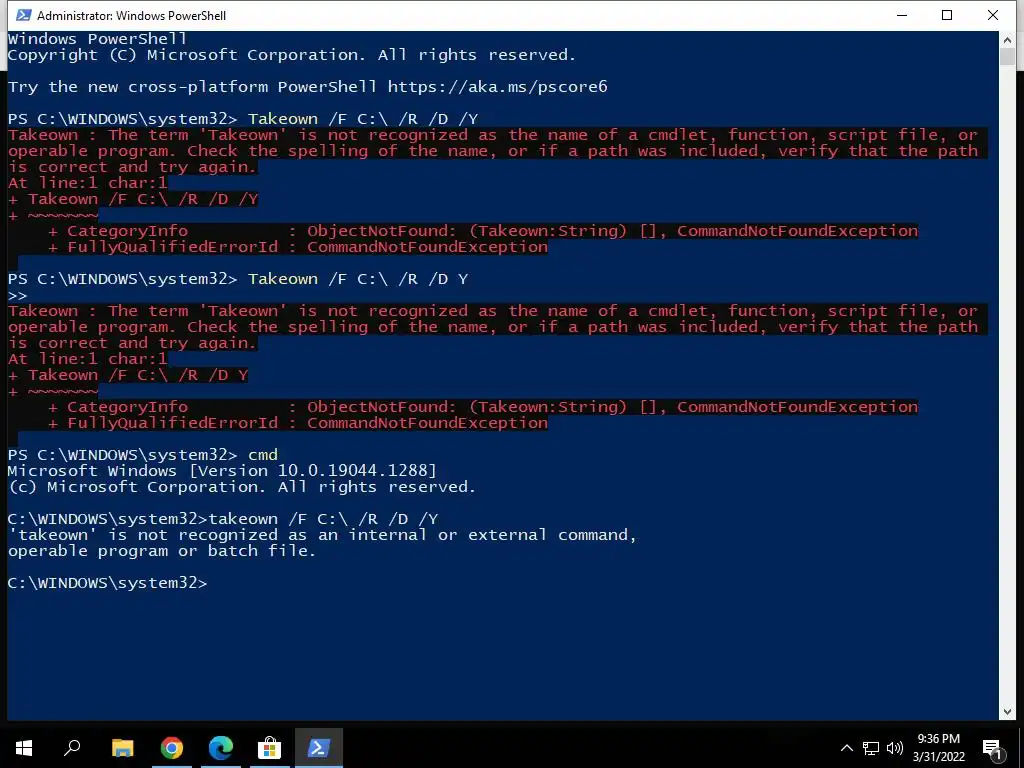
Task: Click the scrollbar up arrow
Action: tap(1007, 40)
